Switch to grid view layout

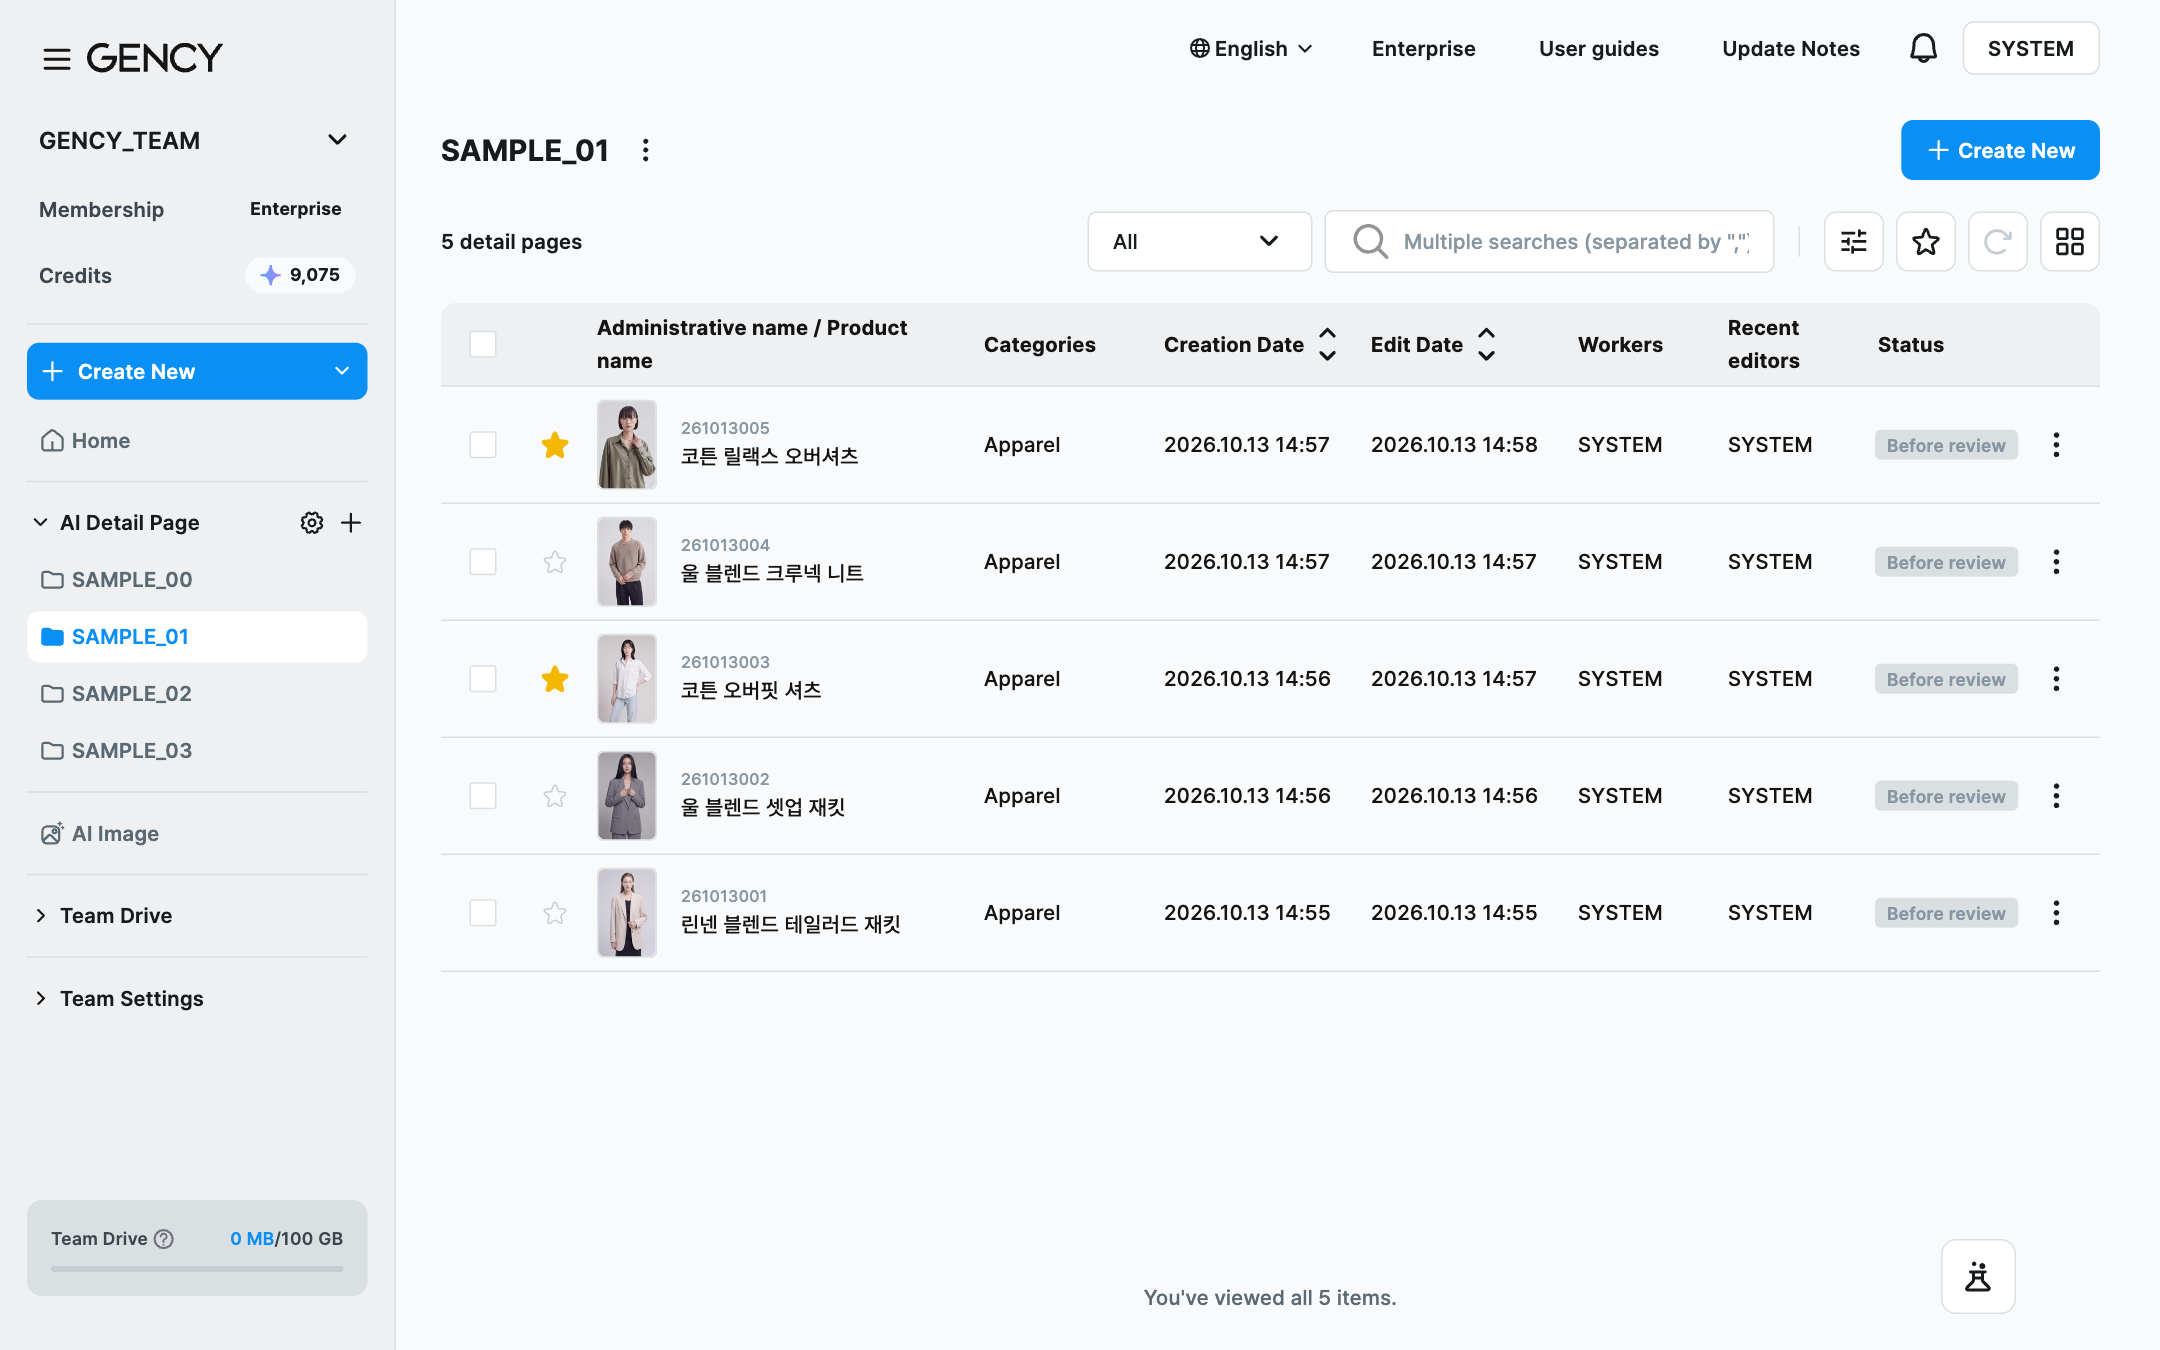coord(2069,241)
